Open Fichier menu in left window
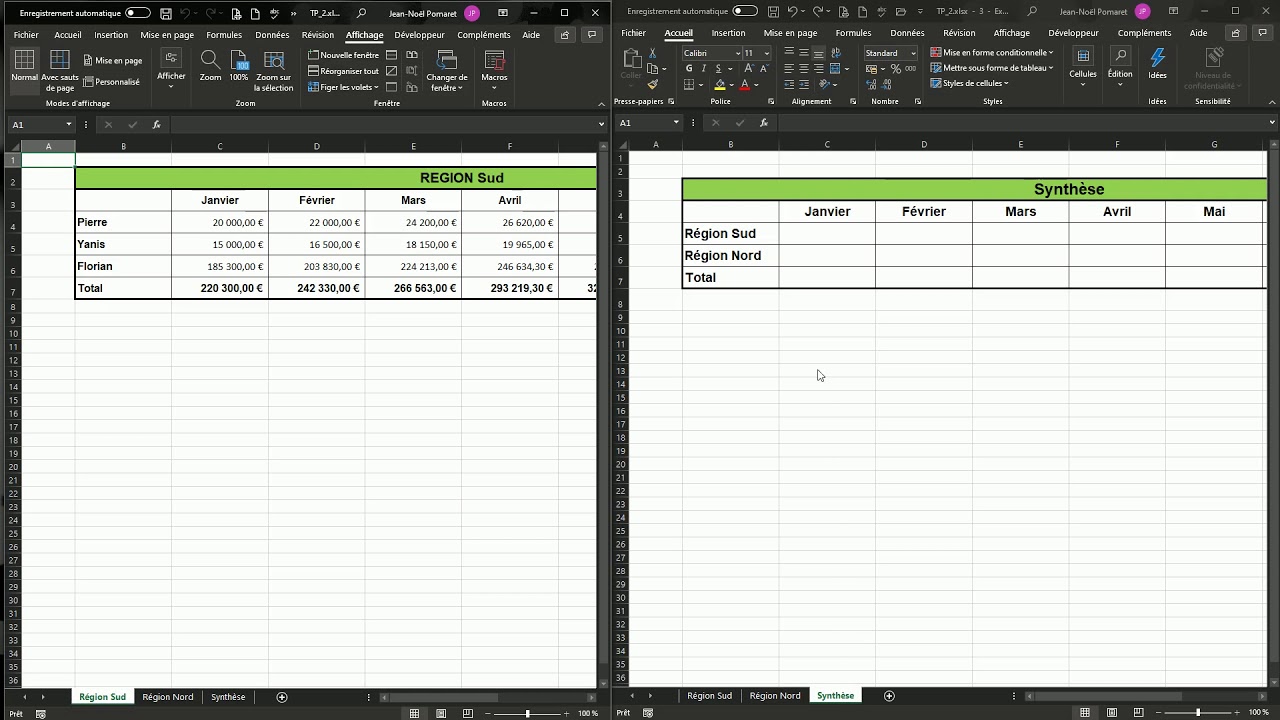The width and height of the screenshot is (1280, 720). tap(26, 35)
